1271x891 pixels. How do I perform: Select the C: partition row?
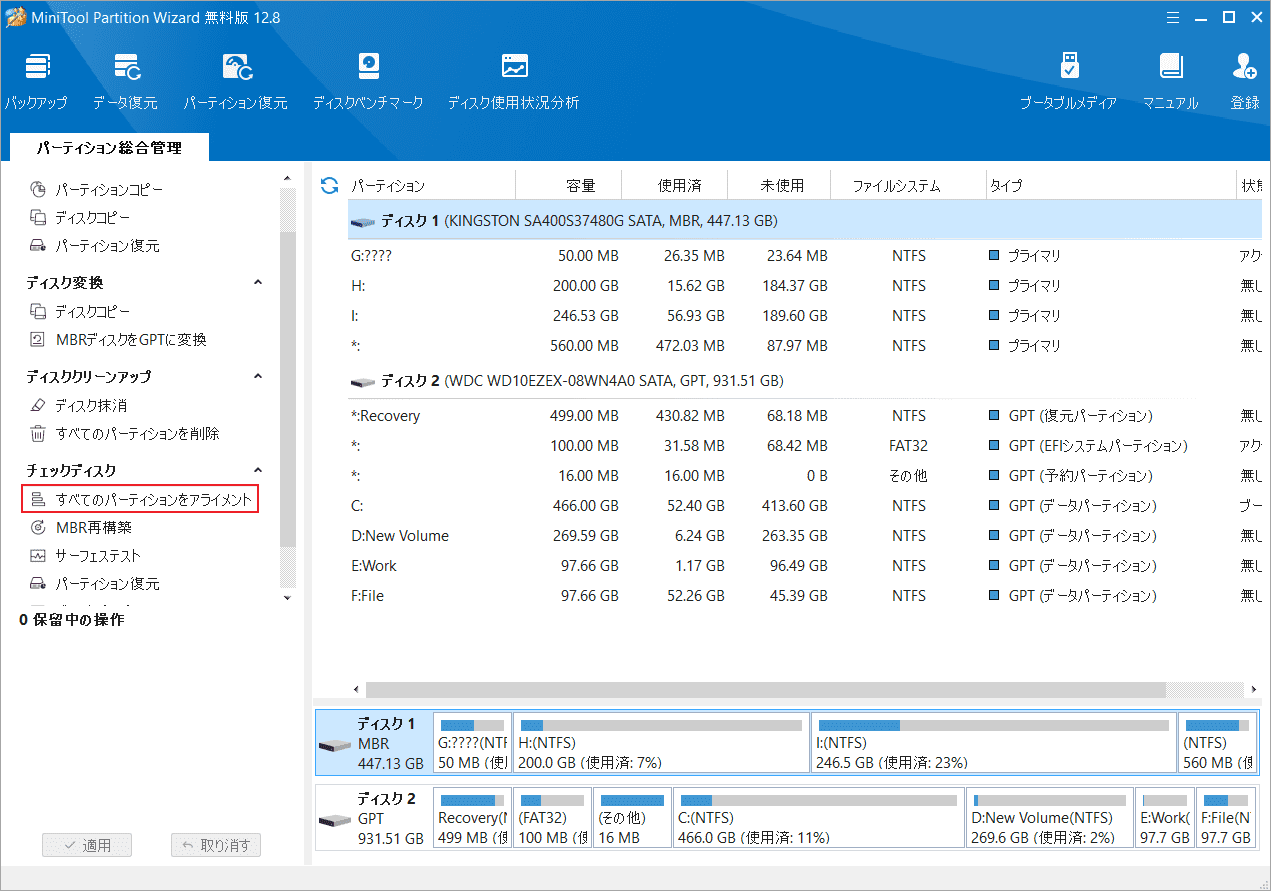805,506
